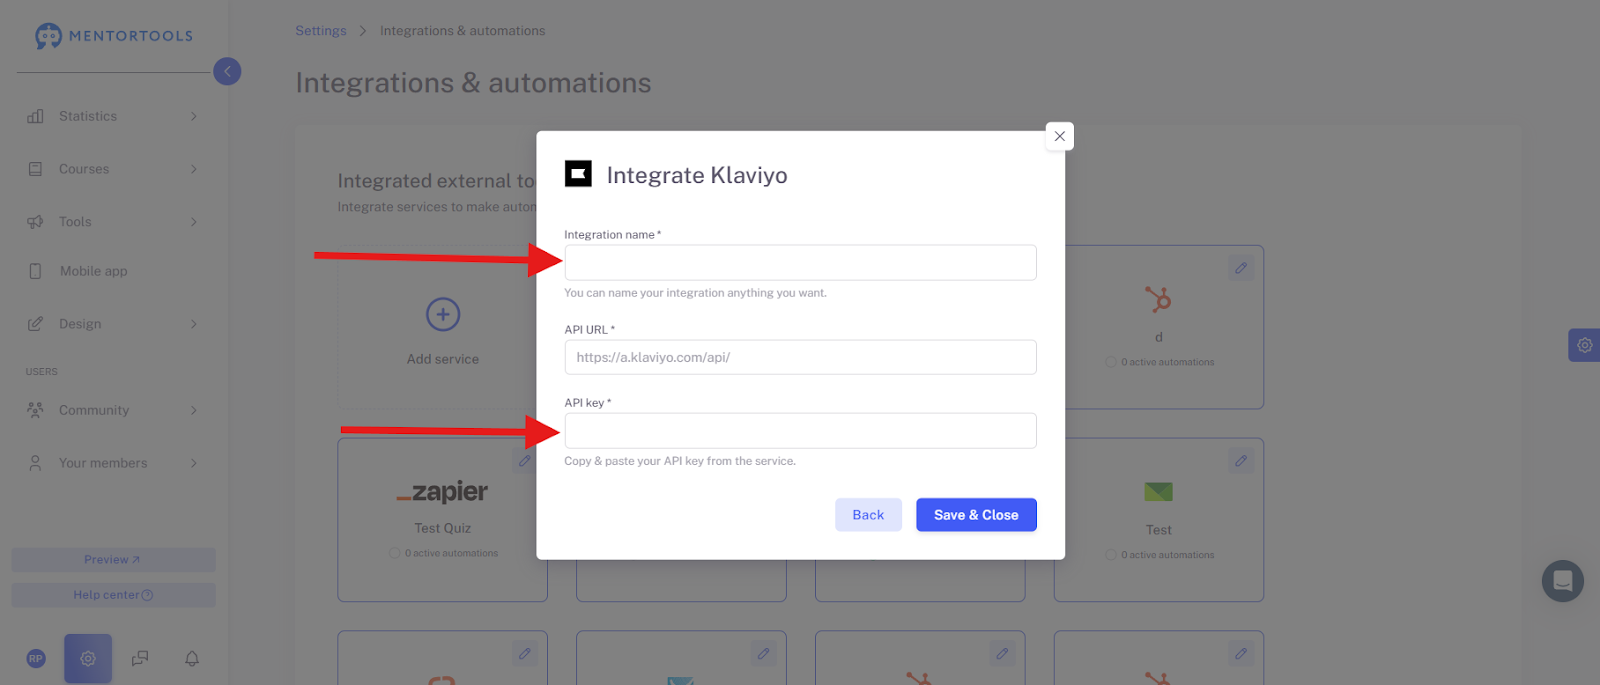Click the Integrations & automations breadcrumb

[x=463, y=31]
